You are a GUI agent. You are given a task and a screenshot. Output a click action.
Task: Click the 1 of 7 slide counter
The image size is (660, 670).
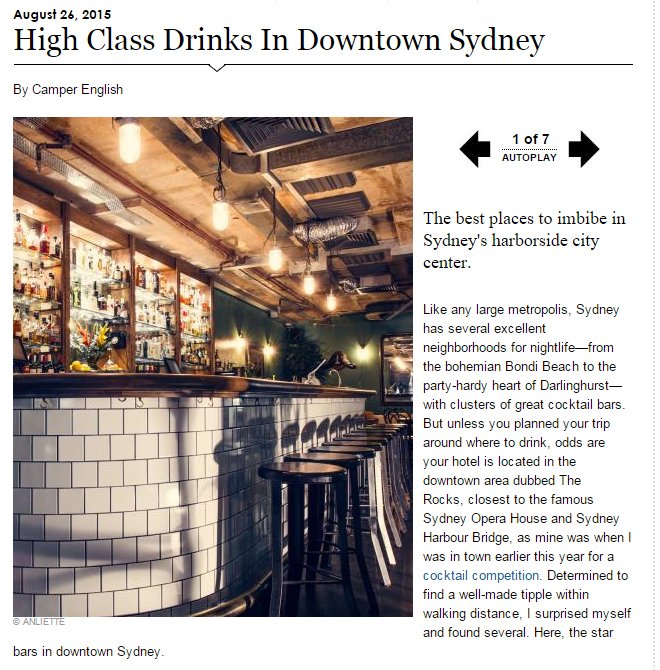[530, 139]
